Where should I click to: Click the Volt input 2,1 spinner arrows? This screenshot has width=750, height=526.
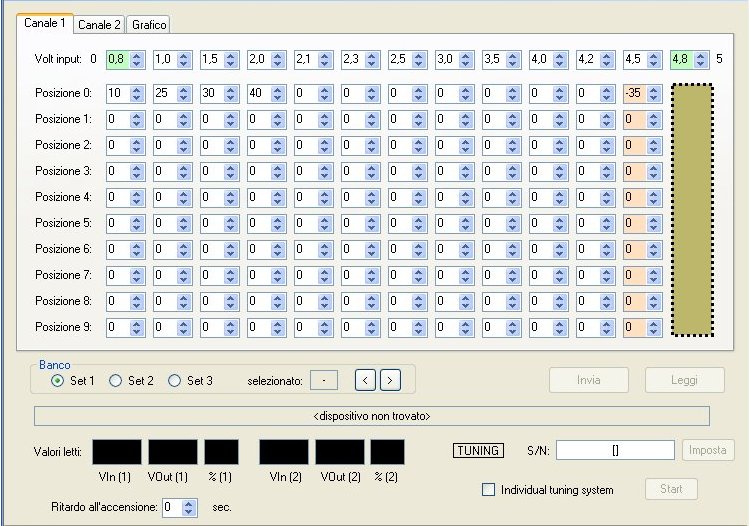[325, 59]
